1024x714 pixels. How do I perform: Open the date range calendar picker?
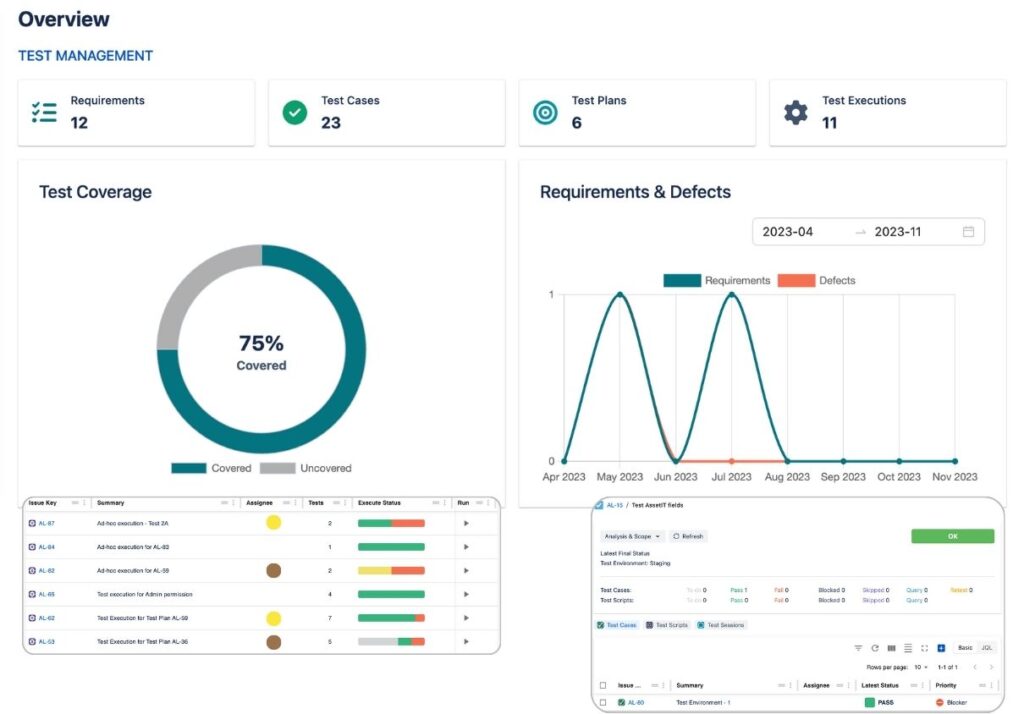[967, 231]
